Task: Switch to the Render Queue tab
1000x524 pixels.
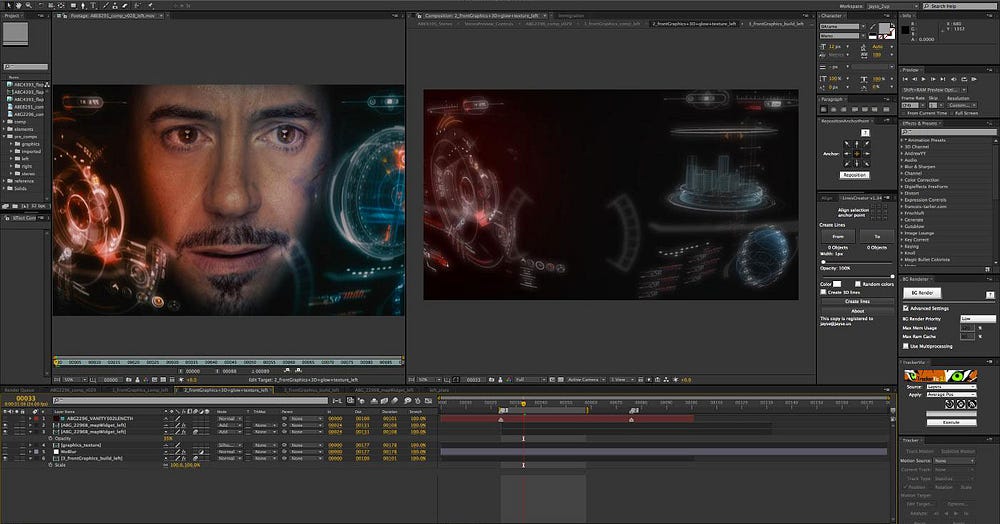Action: 19,389
